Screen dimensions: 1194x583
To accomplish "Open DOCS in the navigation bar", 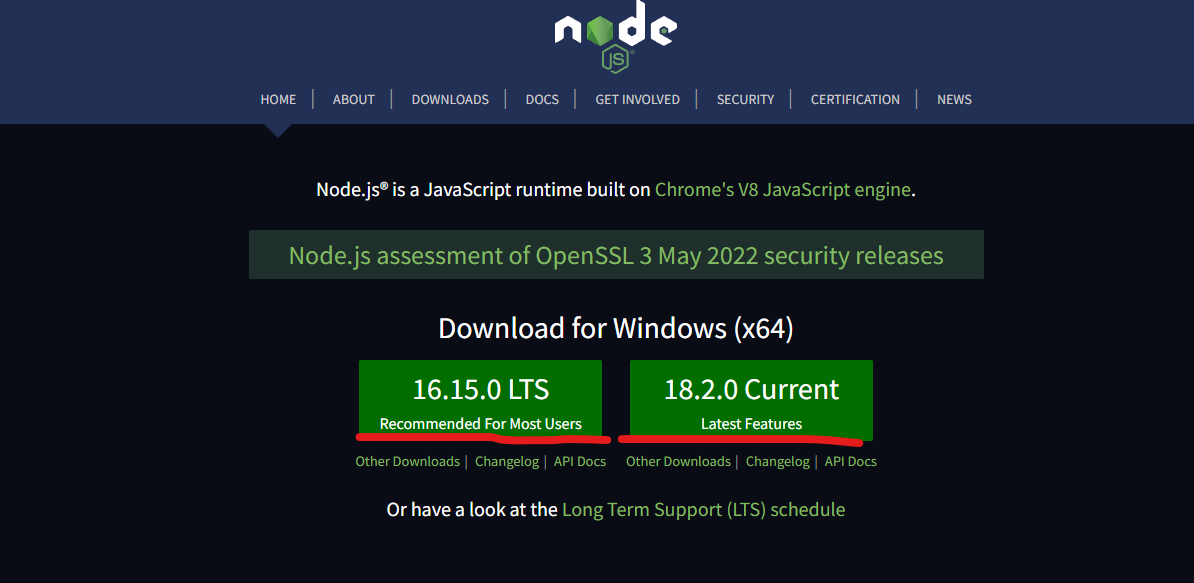I will tap(542, 99).
